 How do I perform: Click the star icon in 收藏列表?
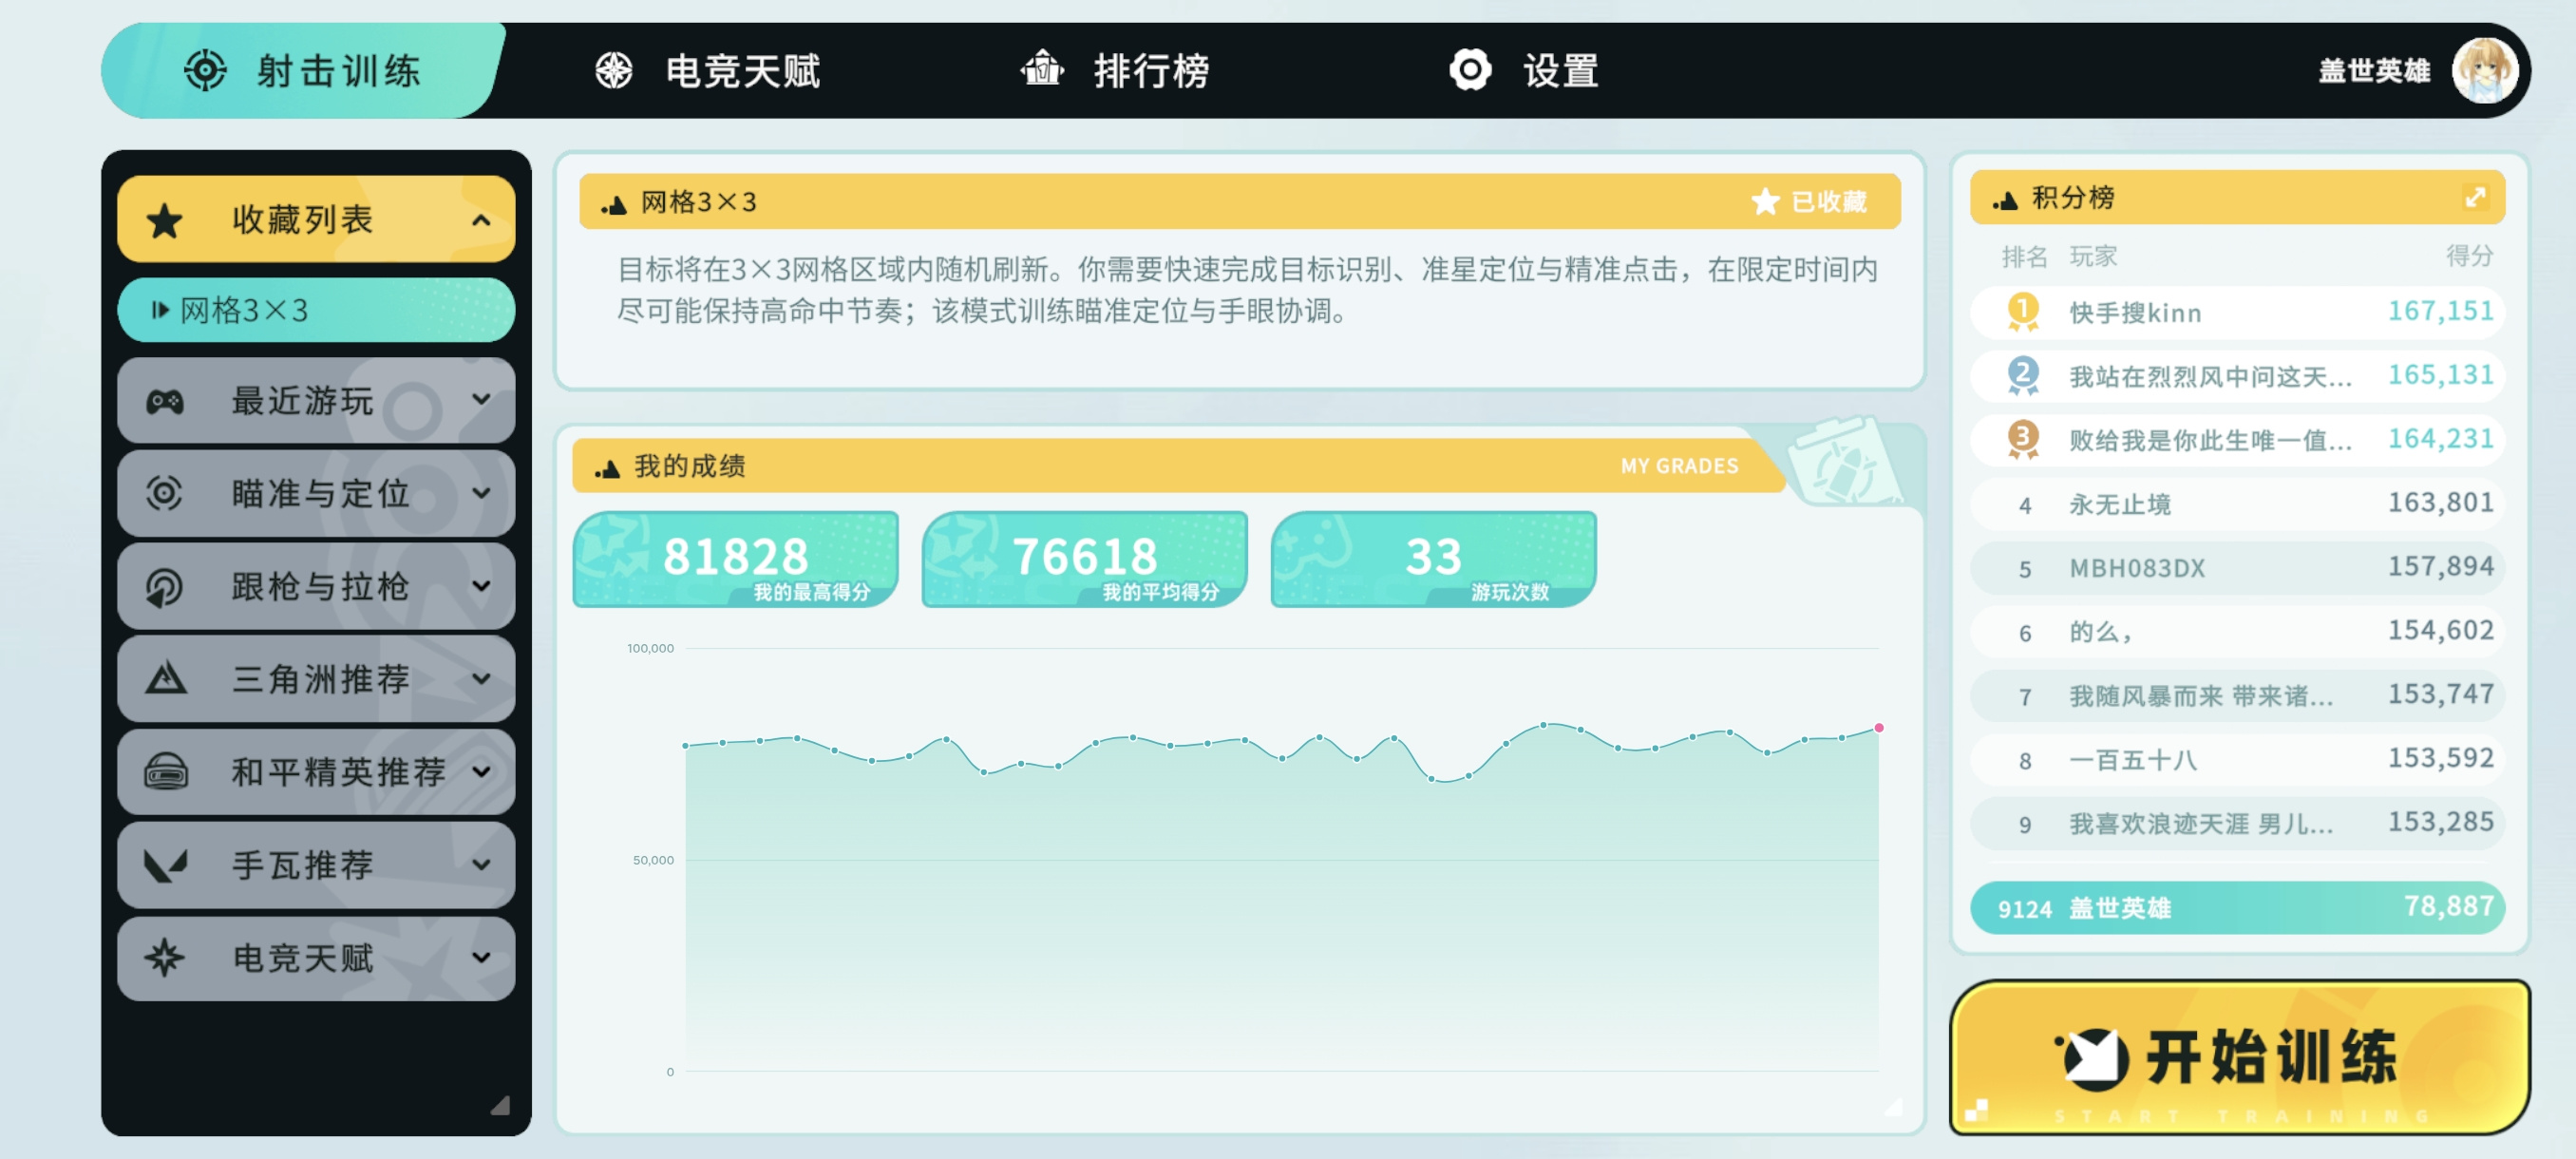tap(164, 220)
